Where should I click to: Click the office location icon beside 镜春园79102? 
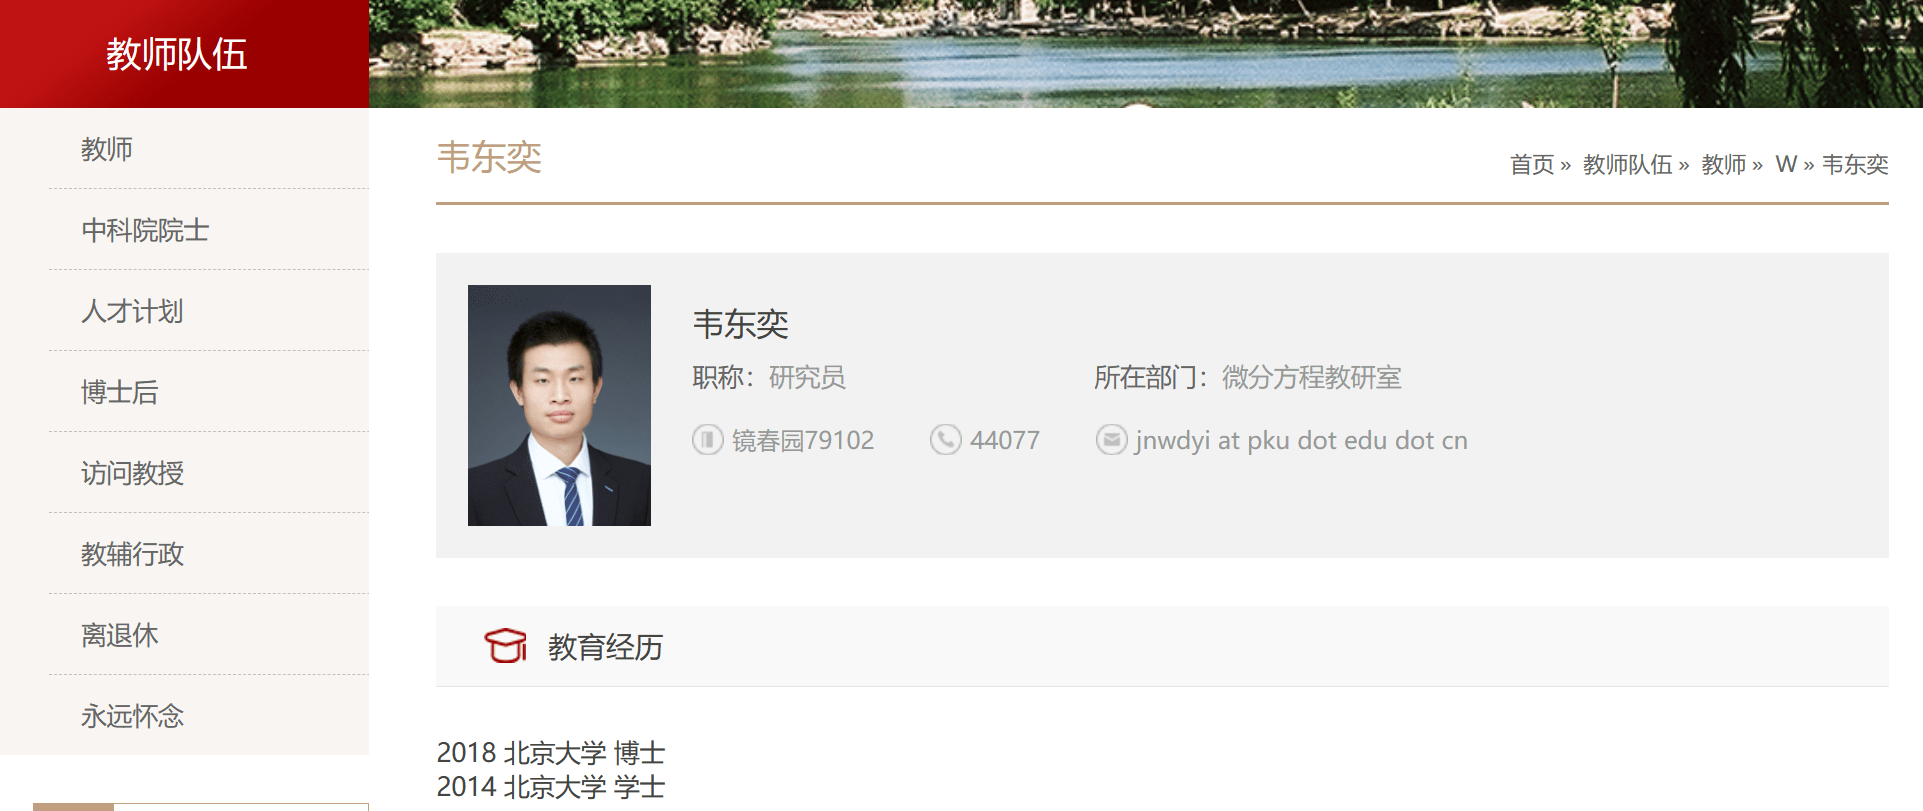pyautogui.click(x=708, y=440)
